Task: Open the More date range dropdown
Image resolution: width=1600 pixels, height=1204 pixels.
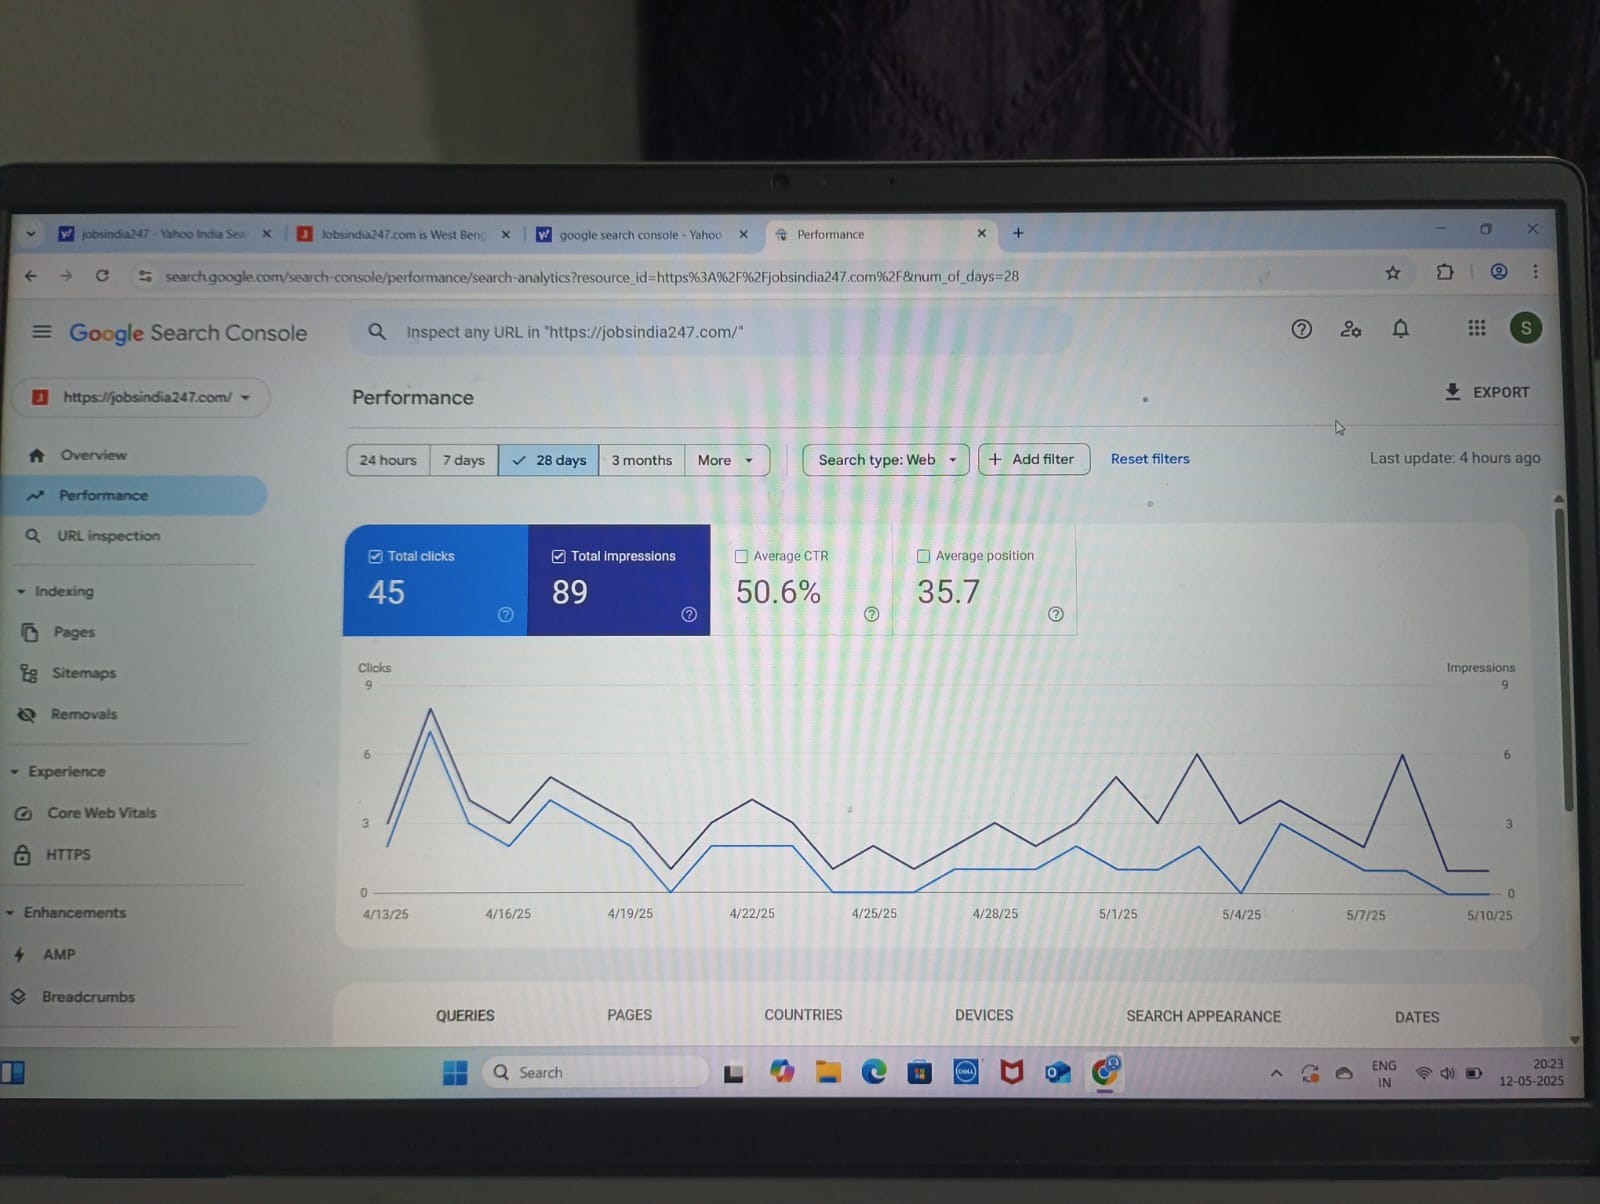Action: pyautogui.click(x=727, y=460)
